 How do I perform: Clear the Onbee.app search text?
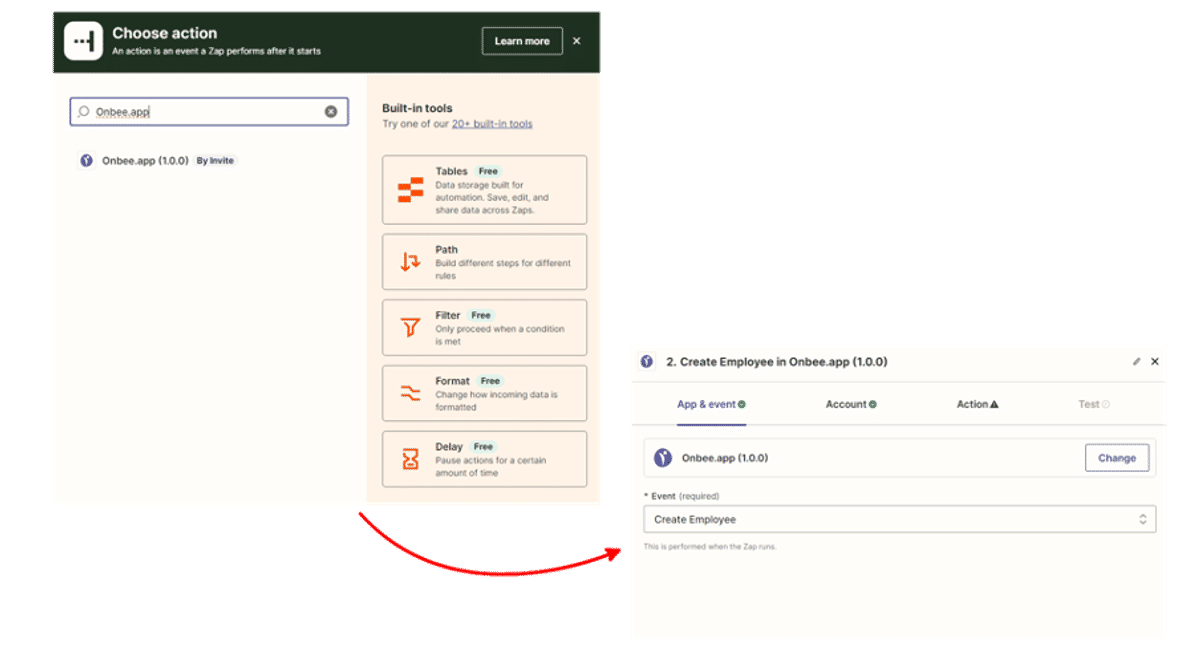pyautogui.click(x=331, y=112)
